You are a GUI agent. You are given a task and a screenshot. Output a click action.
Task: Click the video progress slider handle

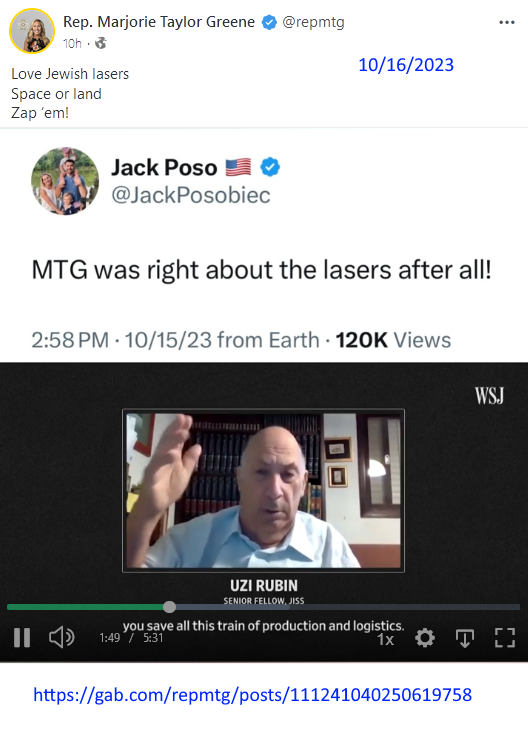coord(169,607)
